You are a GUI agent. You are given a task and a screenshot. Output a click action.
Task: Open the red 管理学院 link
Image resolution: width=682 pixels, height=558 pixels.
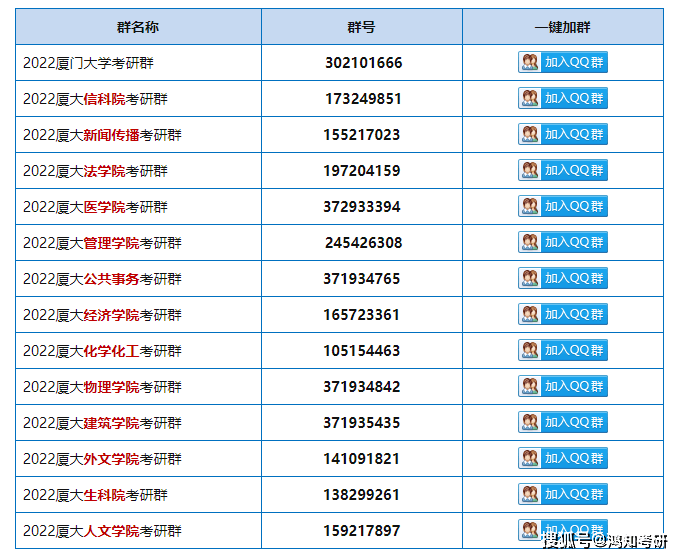click(111, 243)
